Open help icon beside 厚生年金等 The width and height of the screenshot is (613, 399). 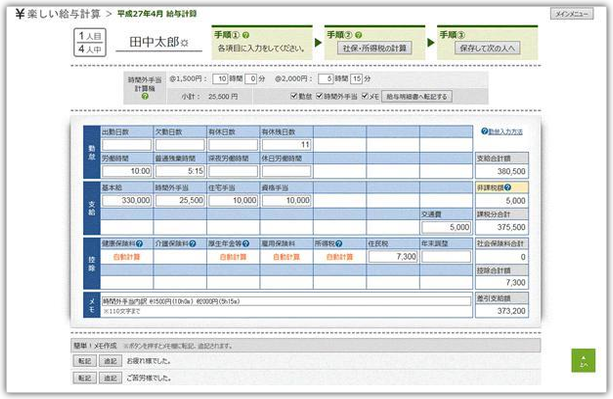point(246,243)
